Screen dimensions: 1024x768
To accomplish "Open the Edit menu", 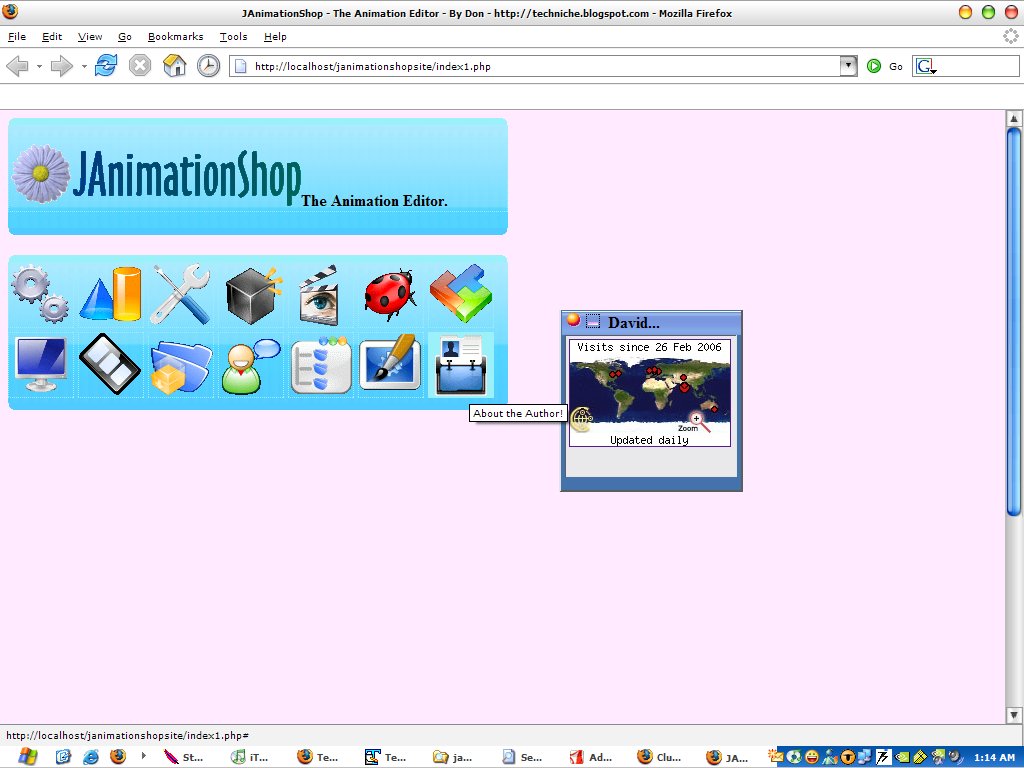I will pyautogui.click(x=52, y=37).
